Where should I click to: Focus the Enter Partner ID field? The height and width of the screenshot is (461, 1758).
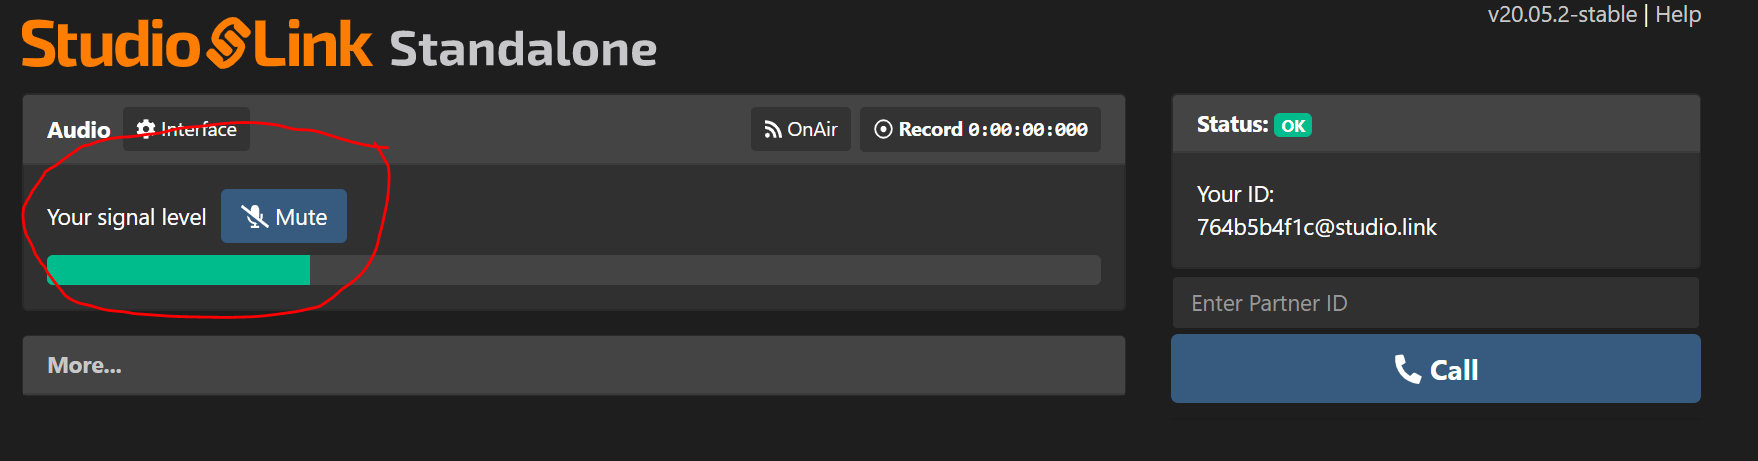coord(1435,303)
